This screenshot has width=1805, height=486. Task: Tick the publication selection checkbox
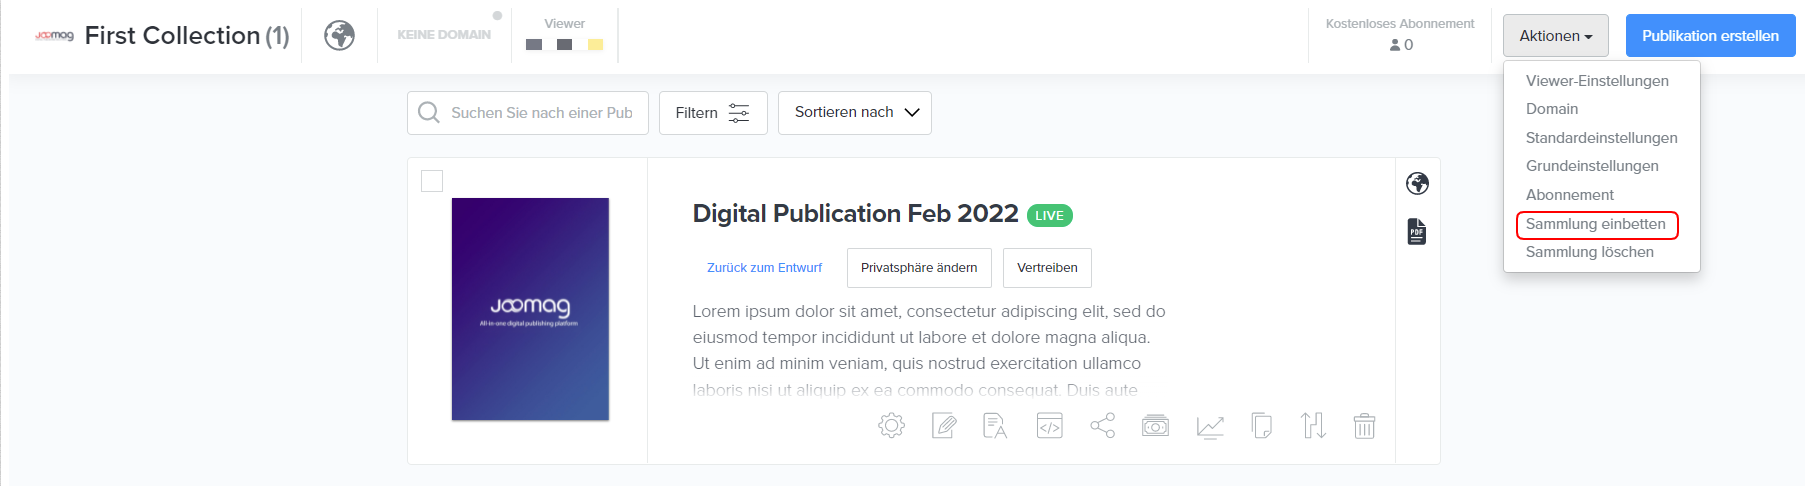click(x=432, y=181)
